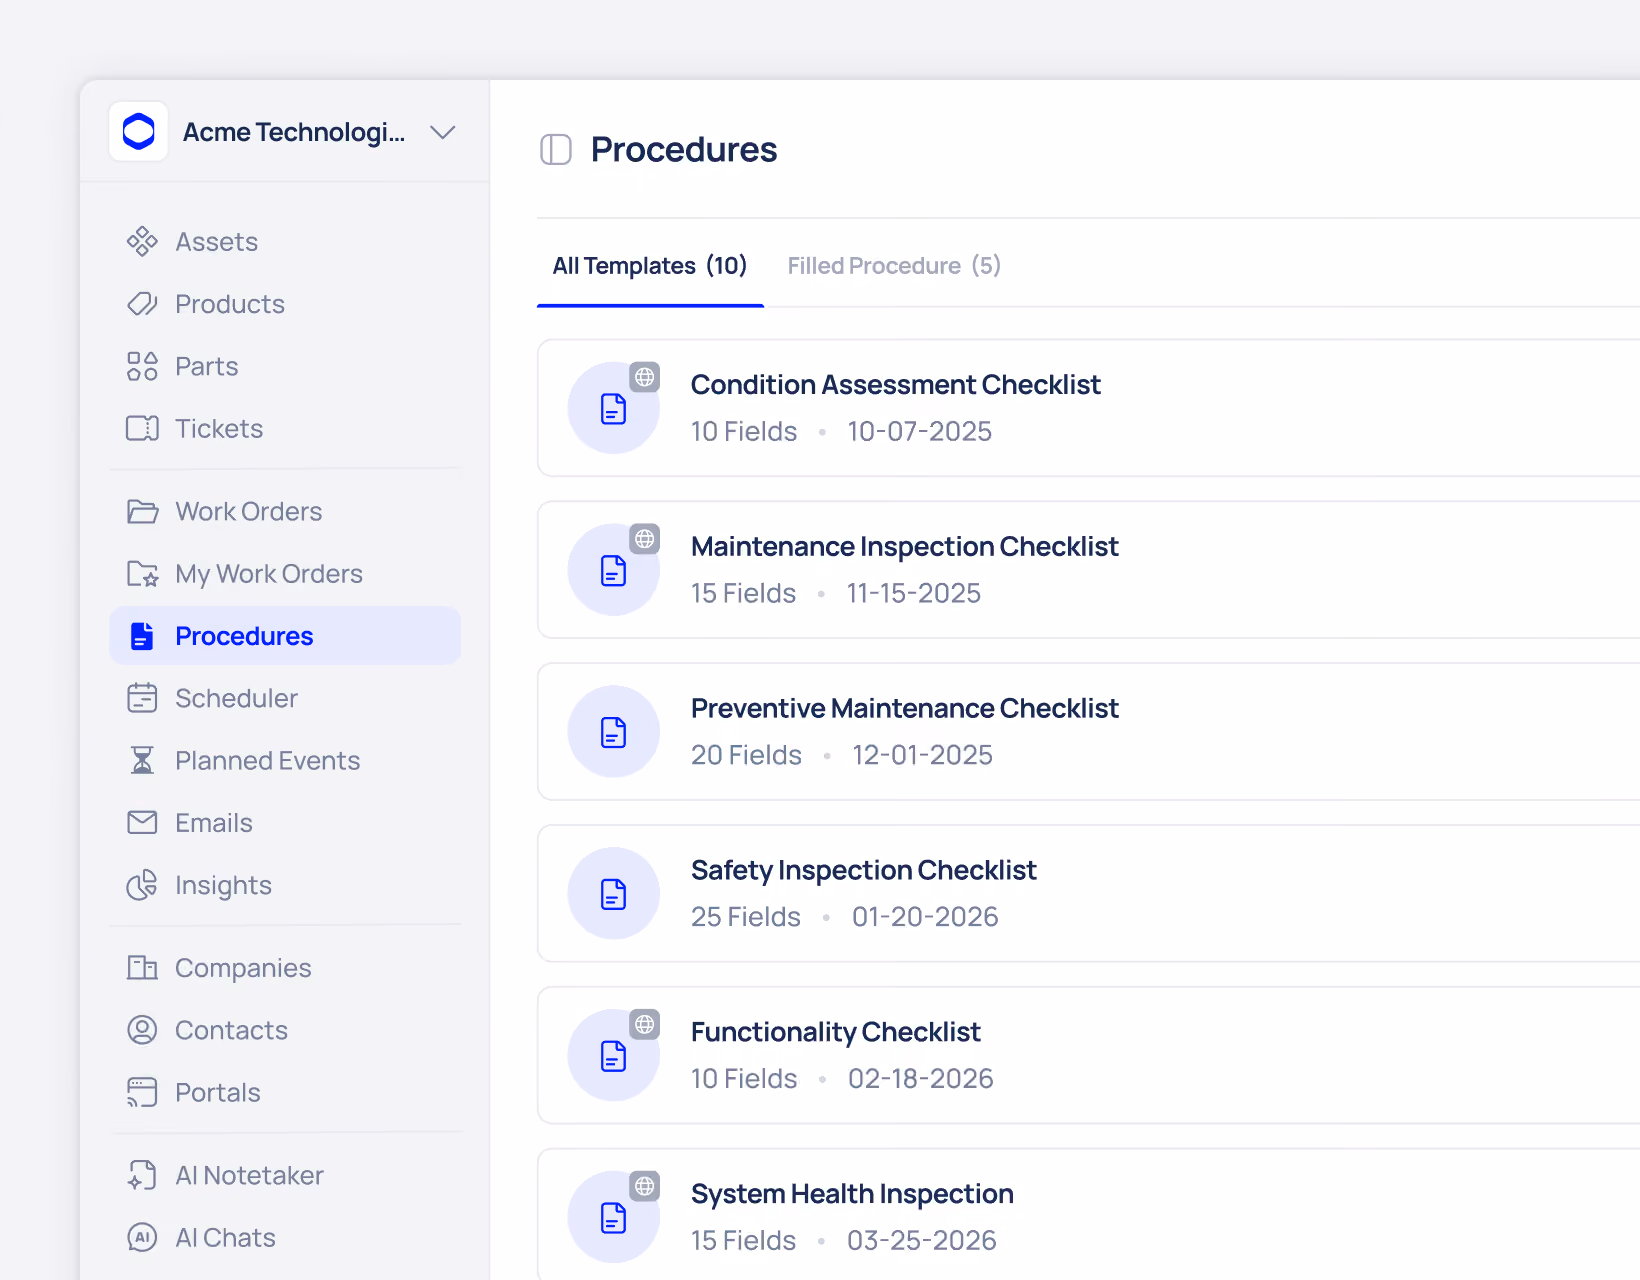Switch to the Filled Procedure tab

tap(894, 266)
